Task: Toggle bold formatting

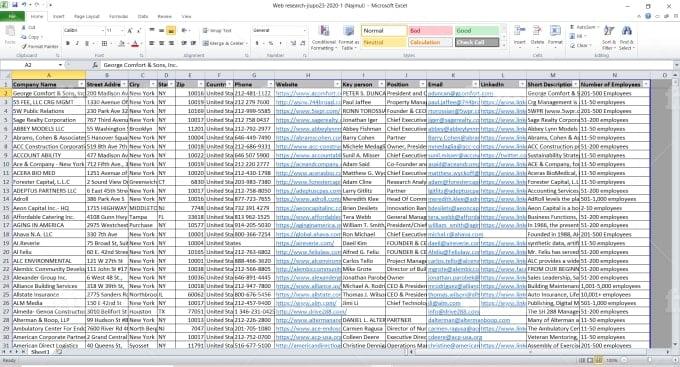Action: coord(68,43)
